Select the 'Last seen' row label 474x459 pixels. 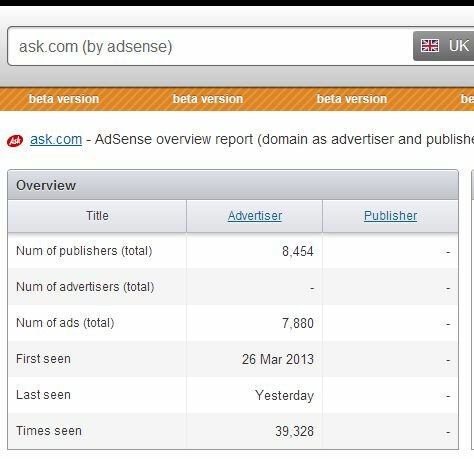(x=43, y=395)
